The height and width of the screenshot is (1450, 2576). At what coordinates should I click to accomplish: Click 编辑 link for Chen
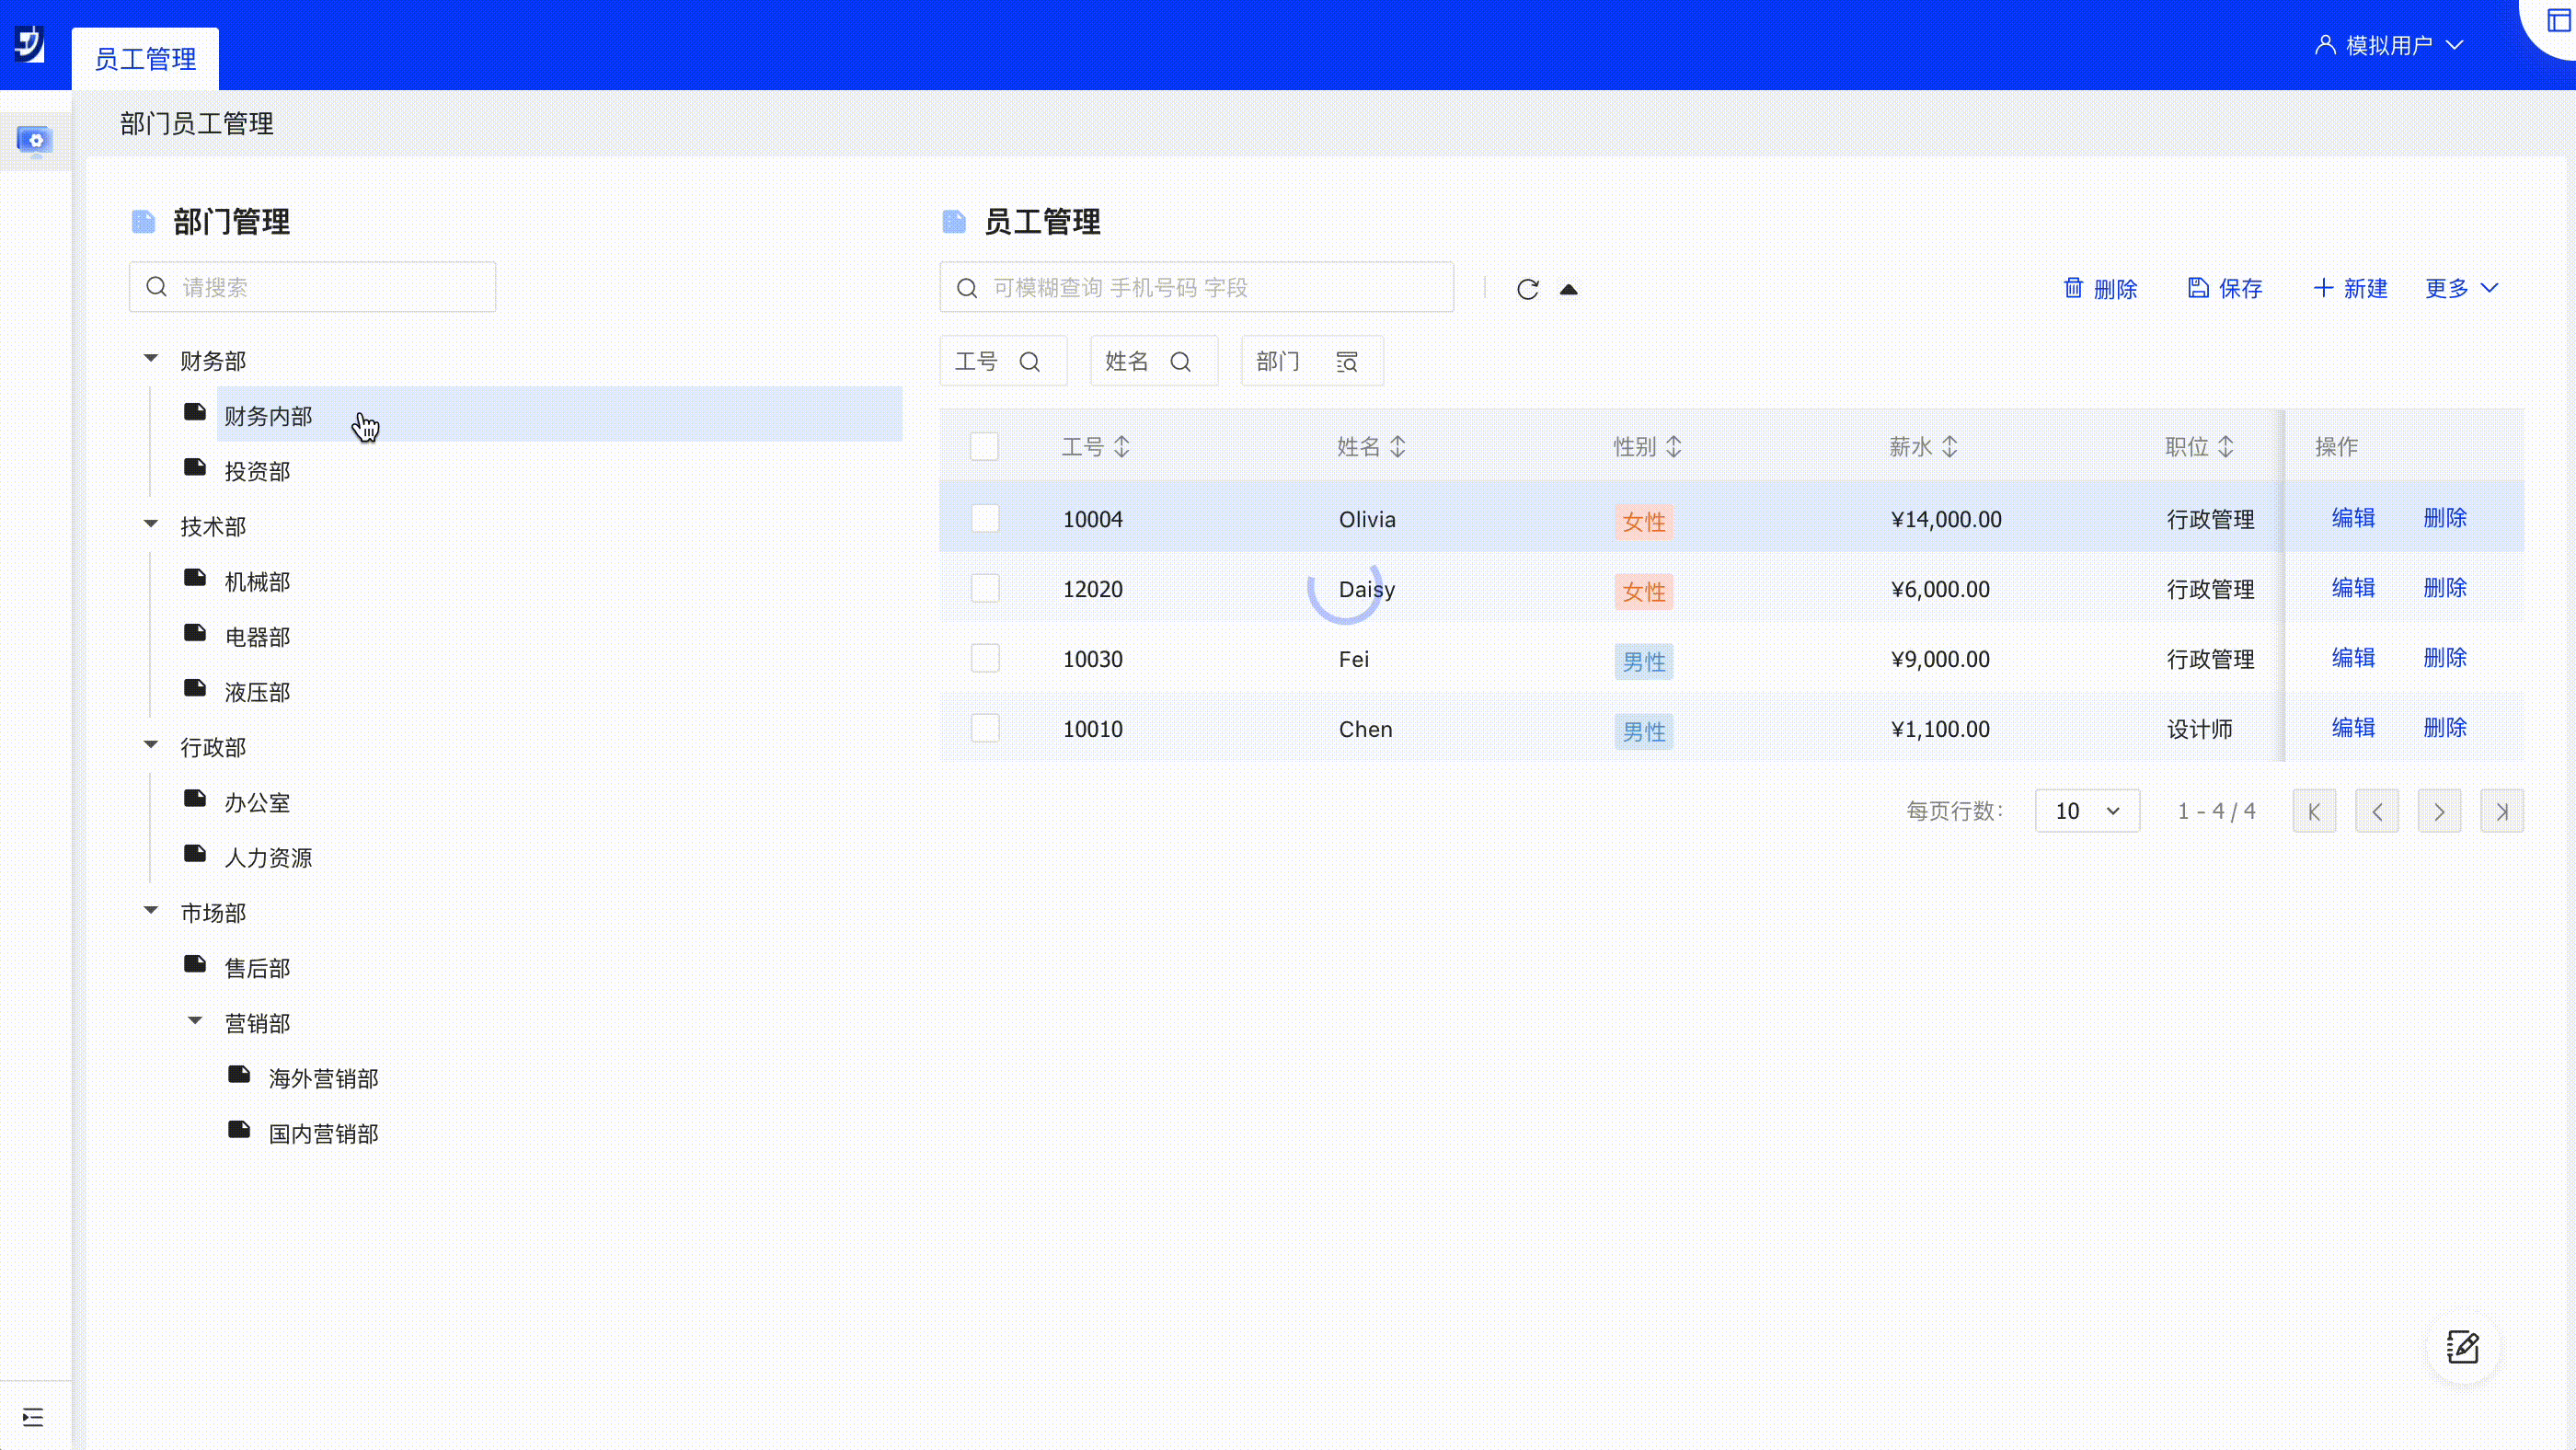click(x=2352, y=727)
